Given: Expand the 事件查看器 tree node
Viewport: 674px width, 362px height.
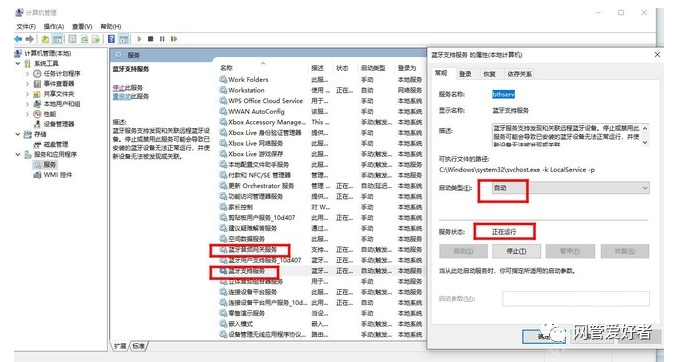Looking at the screenshot, I should coord(28,83).
